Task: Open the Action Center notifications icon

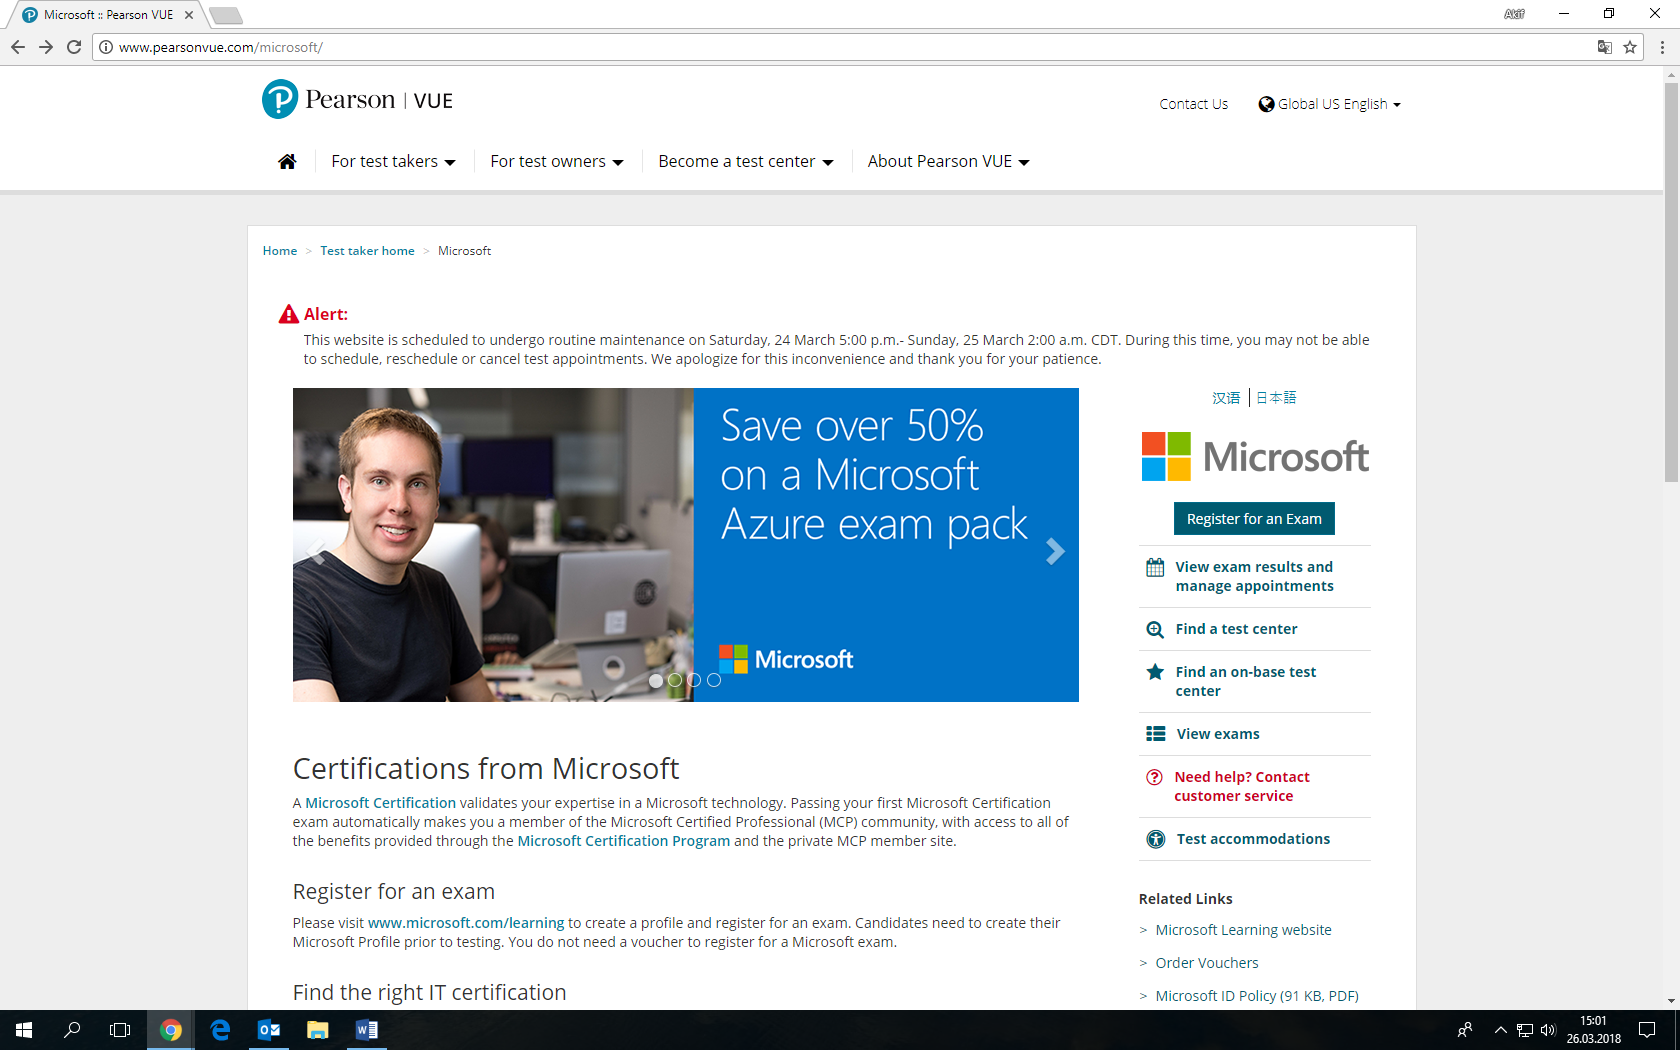Action: [1647, 1030]
